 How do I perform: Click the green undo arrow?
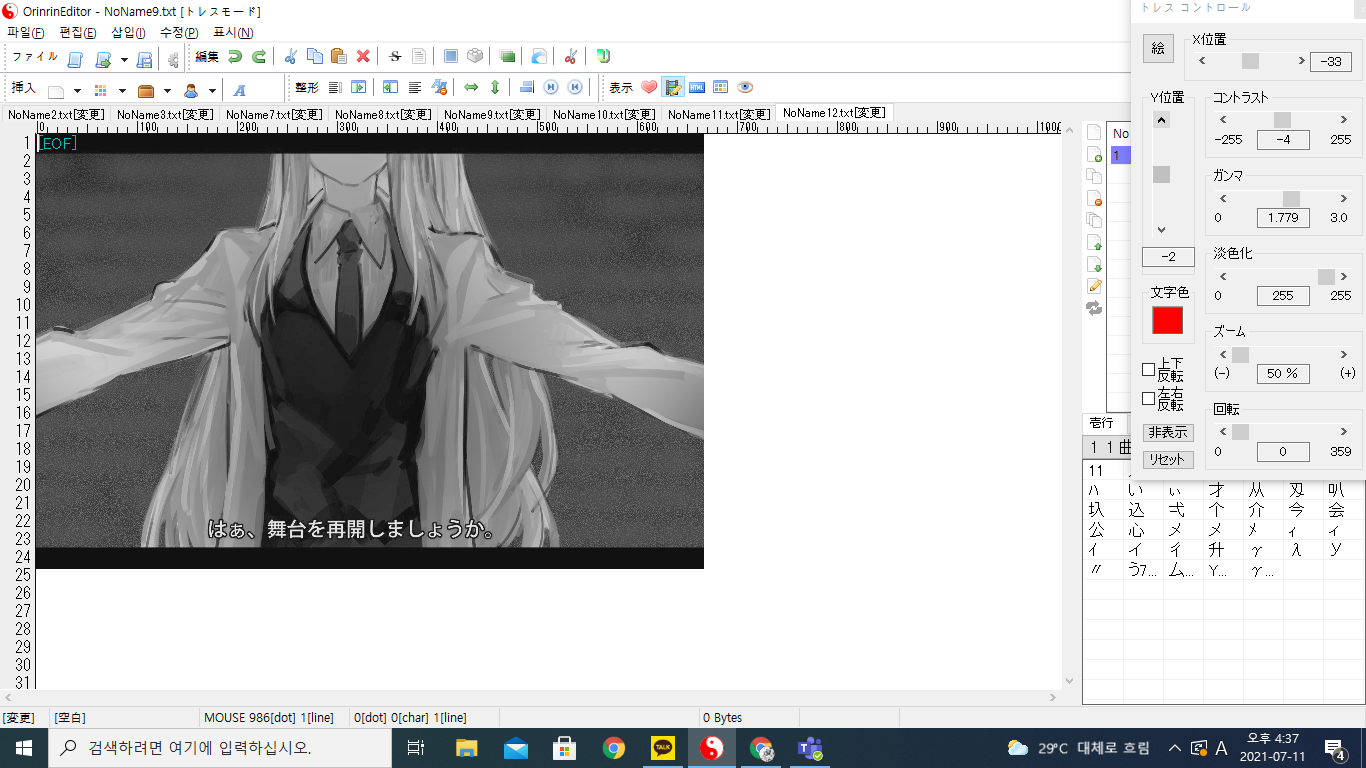(235, 57)
